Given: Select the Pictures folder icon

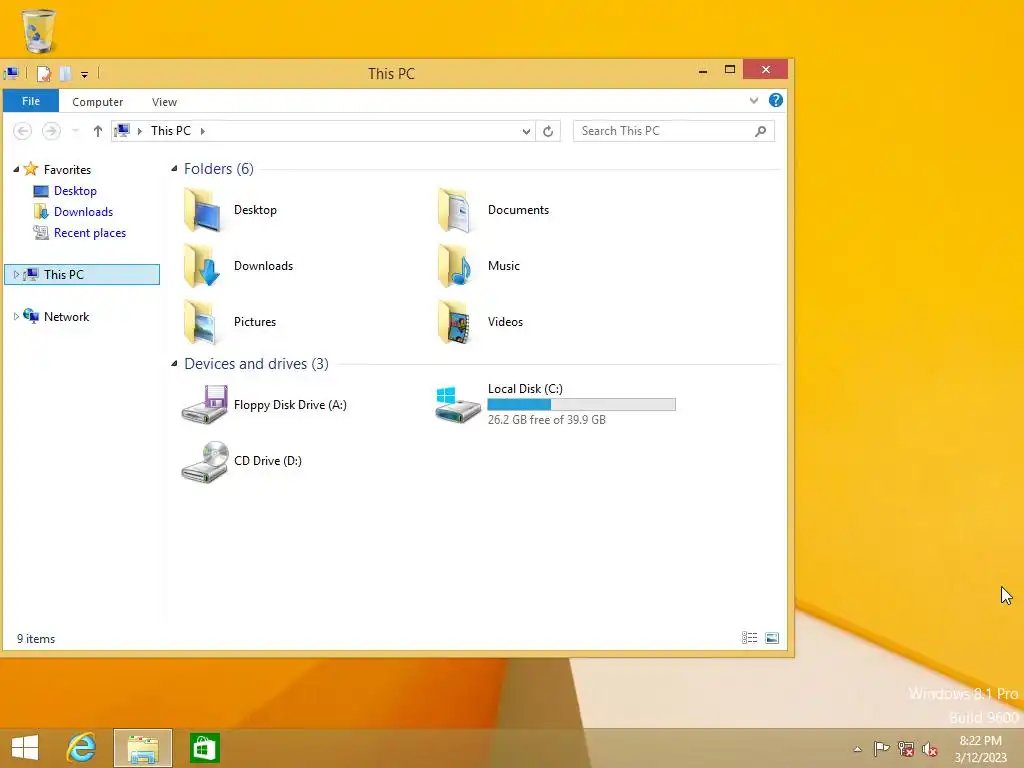Looking at the screenshot, I should (200, 322).
